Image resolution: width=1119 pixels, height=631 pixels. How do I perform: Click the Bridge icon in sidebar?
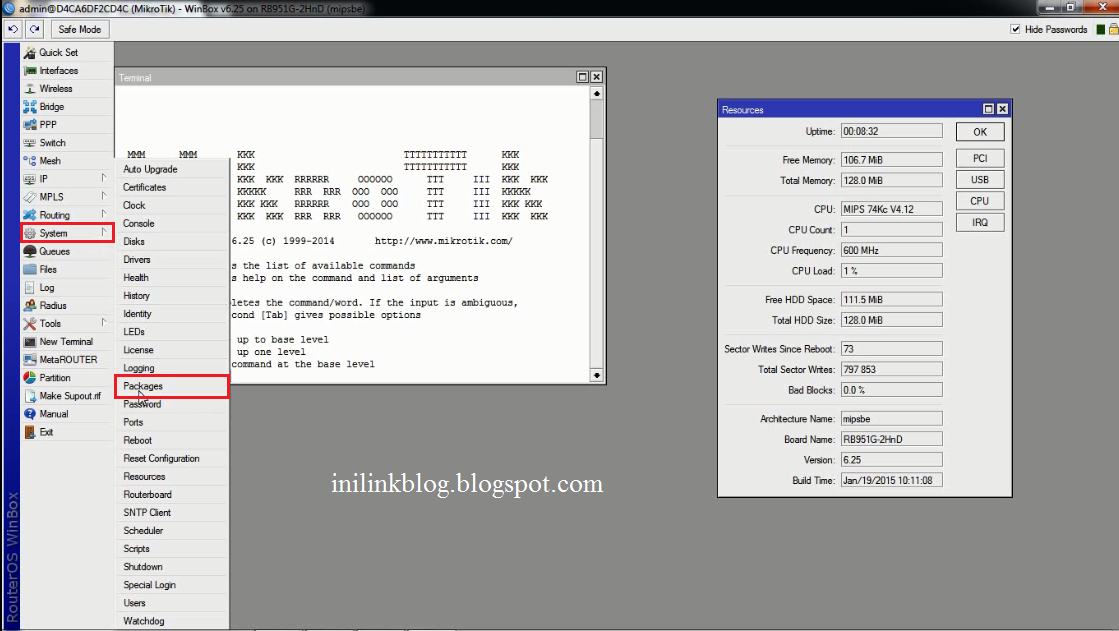29,106
